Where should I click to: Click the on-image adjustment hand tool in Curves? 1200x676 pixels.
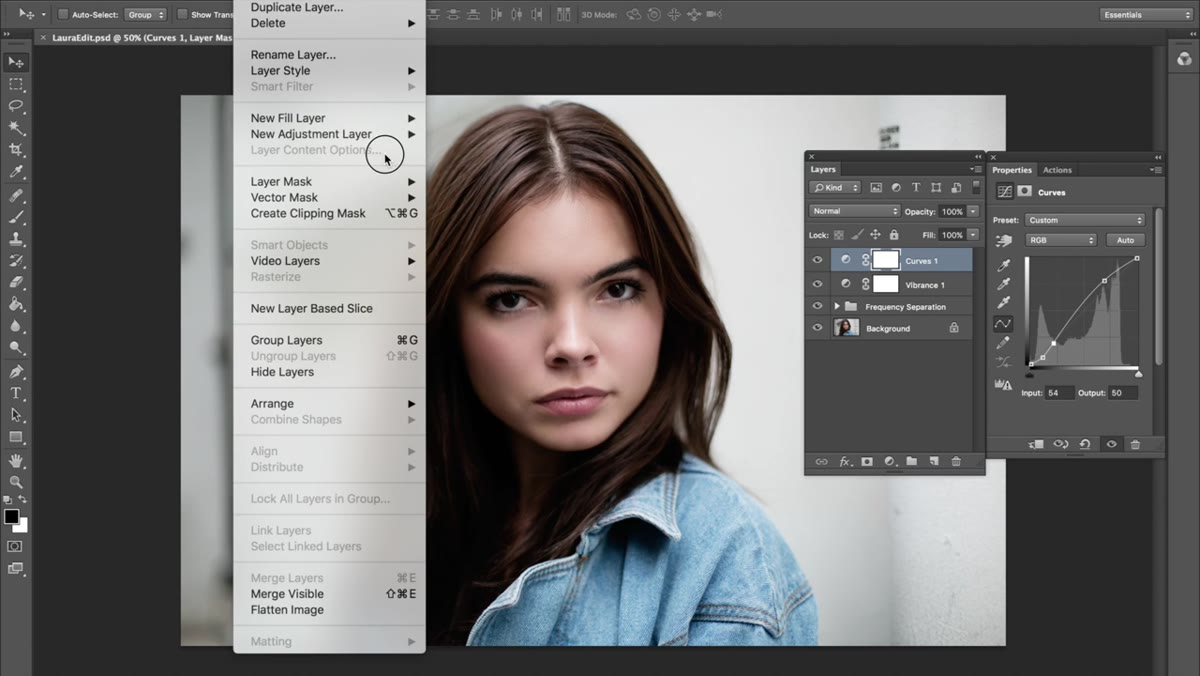pyautogui.click(x=1003, y=240)
